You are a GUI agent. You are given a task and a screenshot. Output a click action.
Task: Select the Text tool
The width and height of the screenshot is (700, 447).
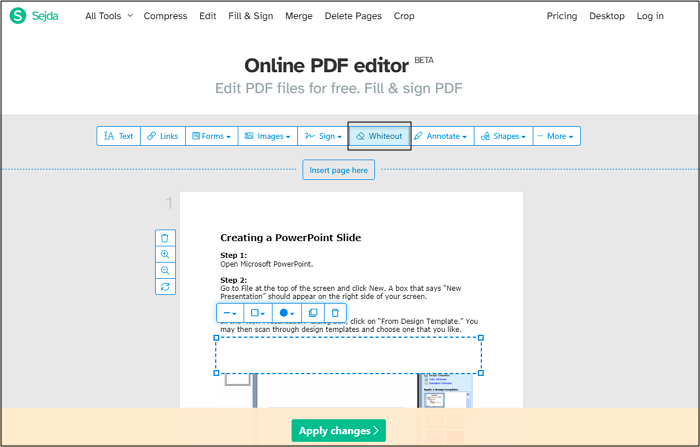119,136
